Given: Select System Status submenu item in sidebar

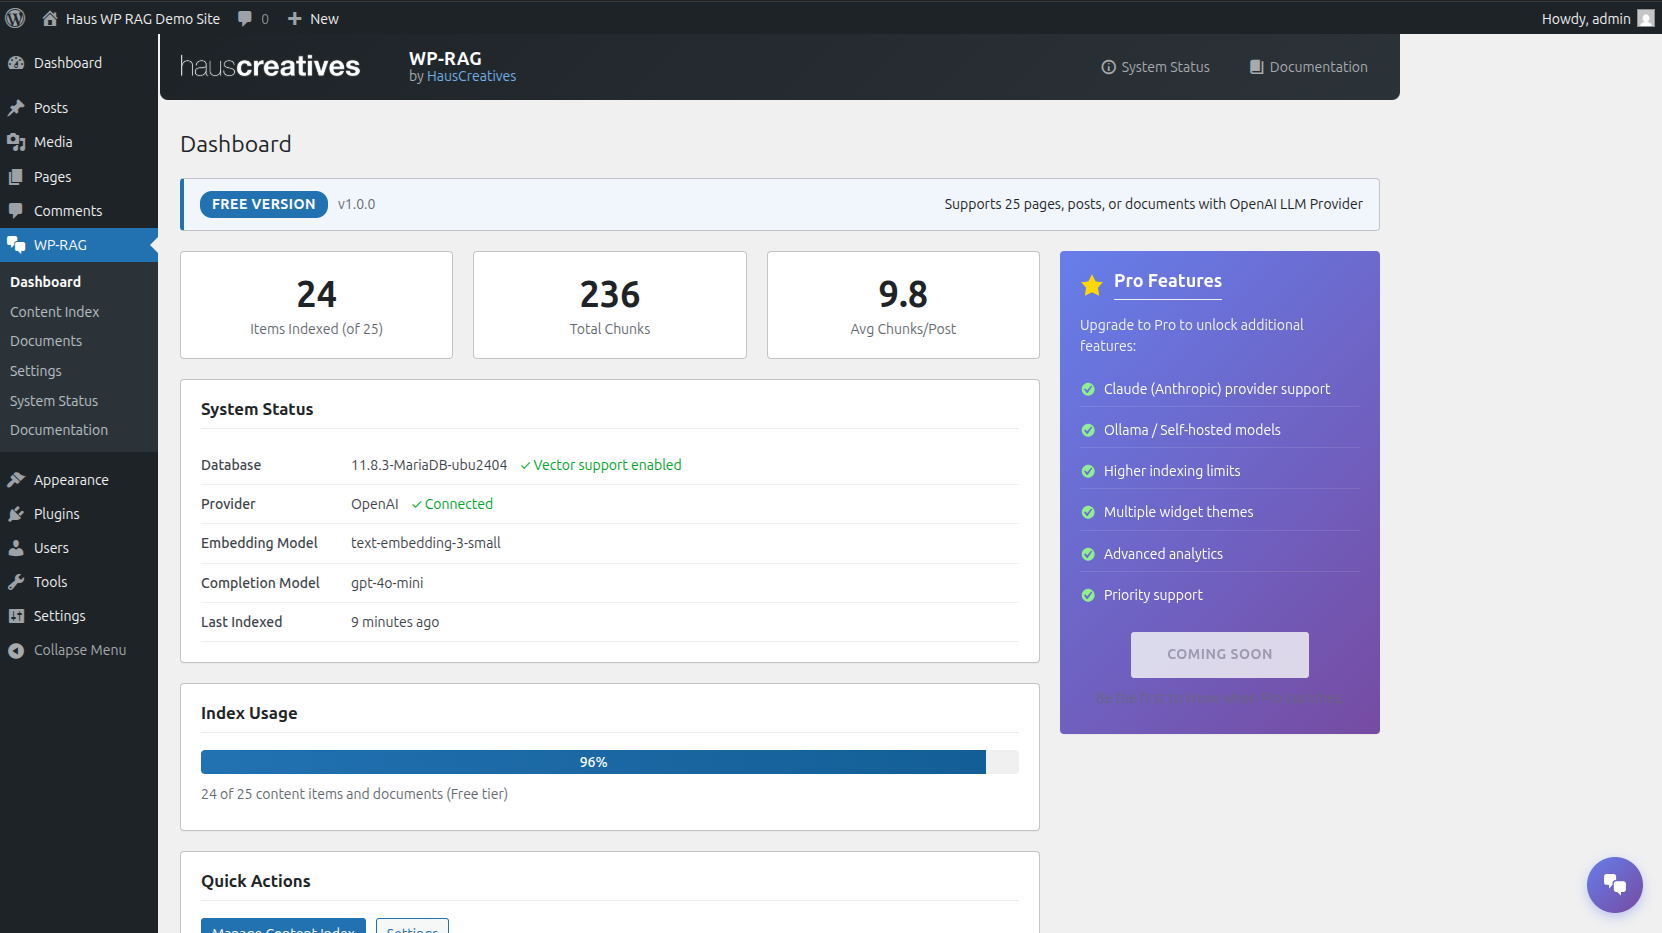Looking at the screenshot, I should coord(54,401).
